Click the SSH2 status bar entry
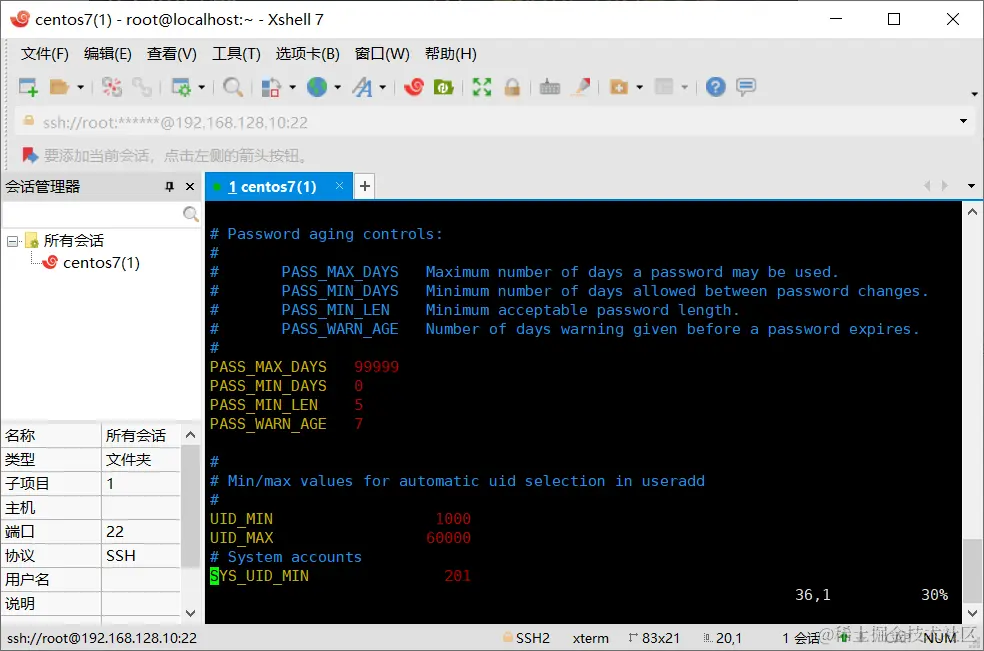Screen dimensions: 984x651 (527, 638)
